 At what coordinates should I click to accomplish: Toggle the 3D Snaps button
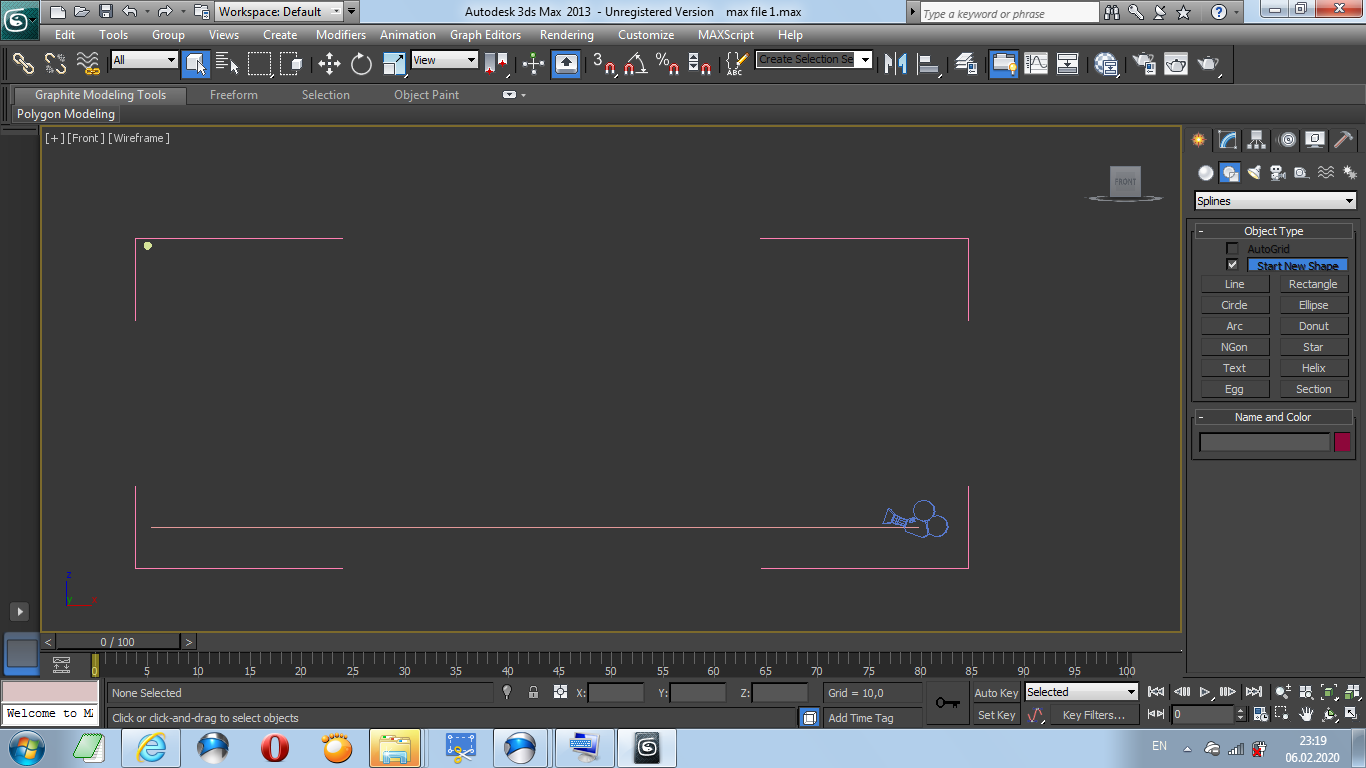pyautogui.click(x=603, y=64)
